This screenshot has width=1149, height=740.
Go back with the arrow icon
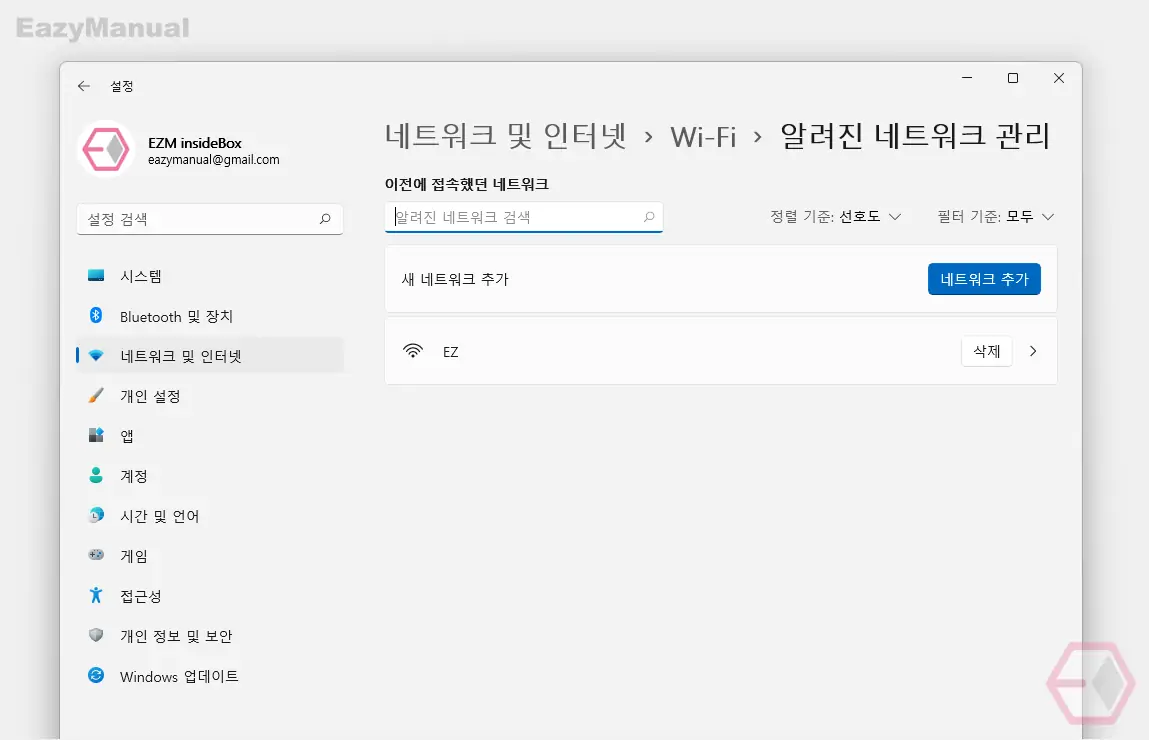pos(84,86)
